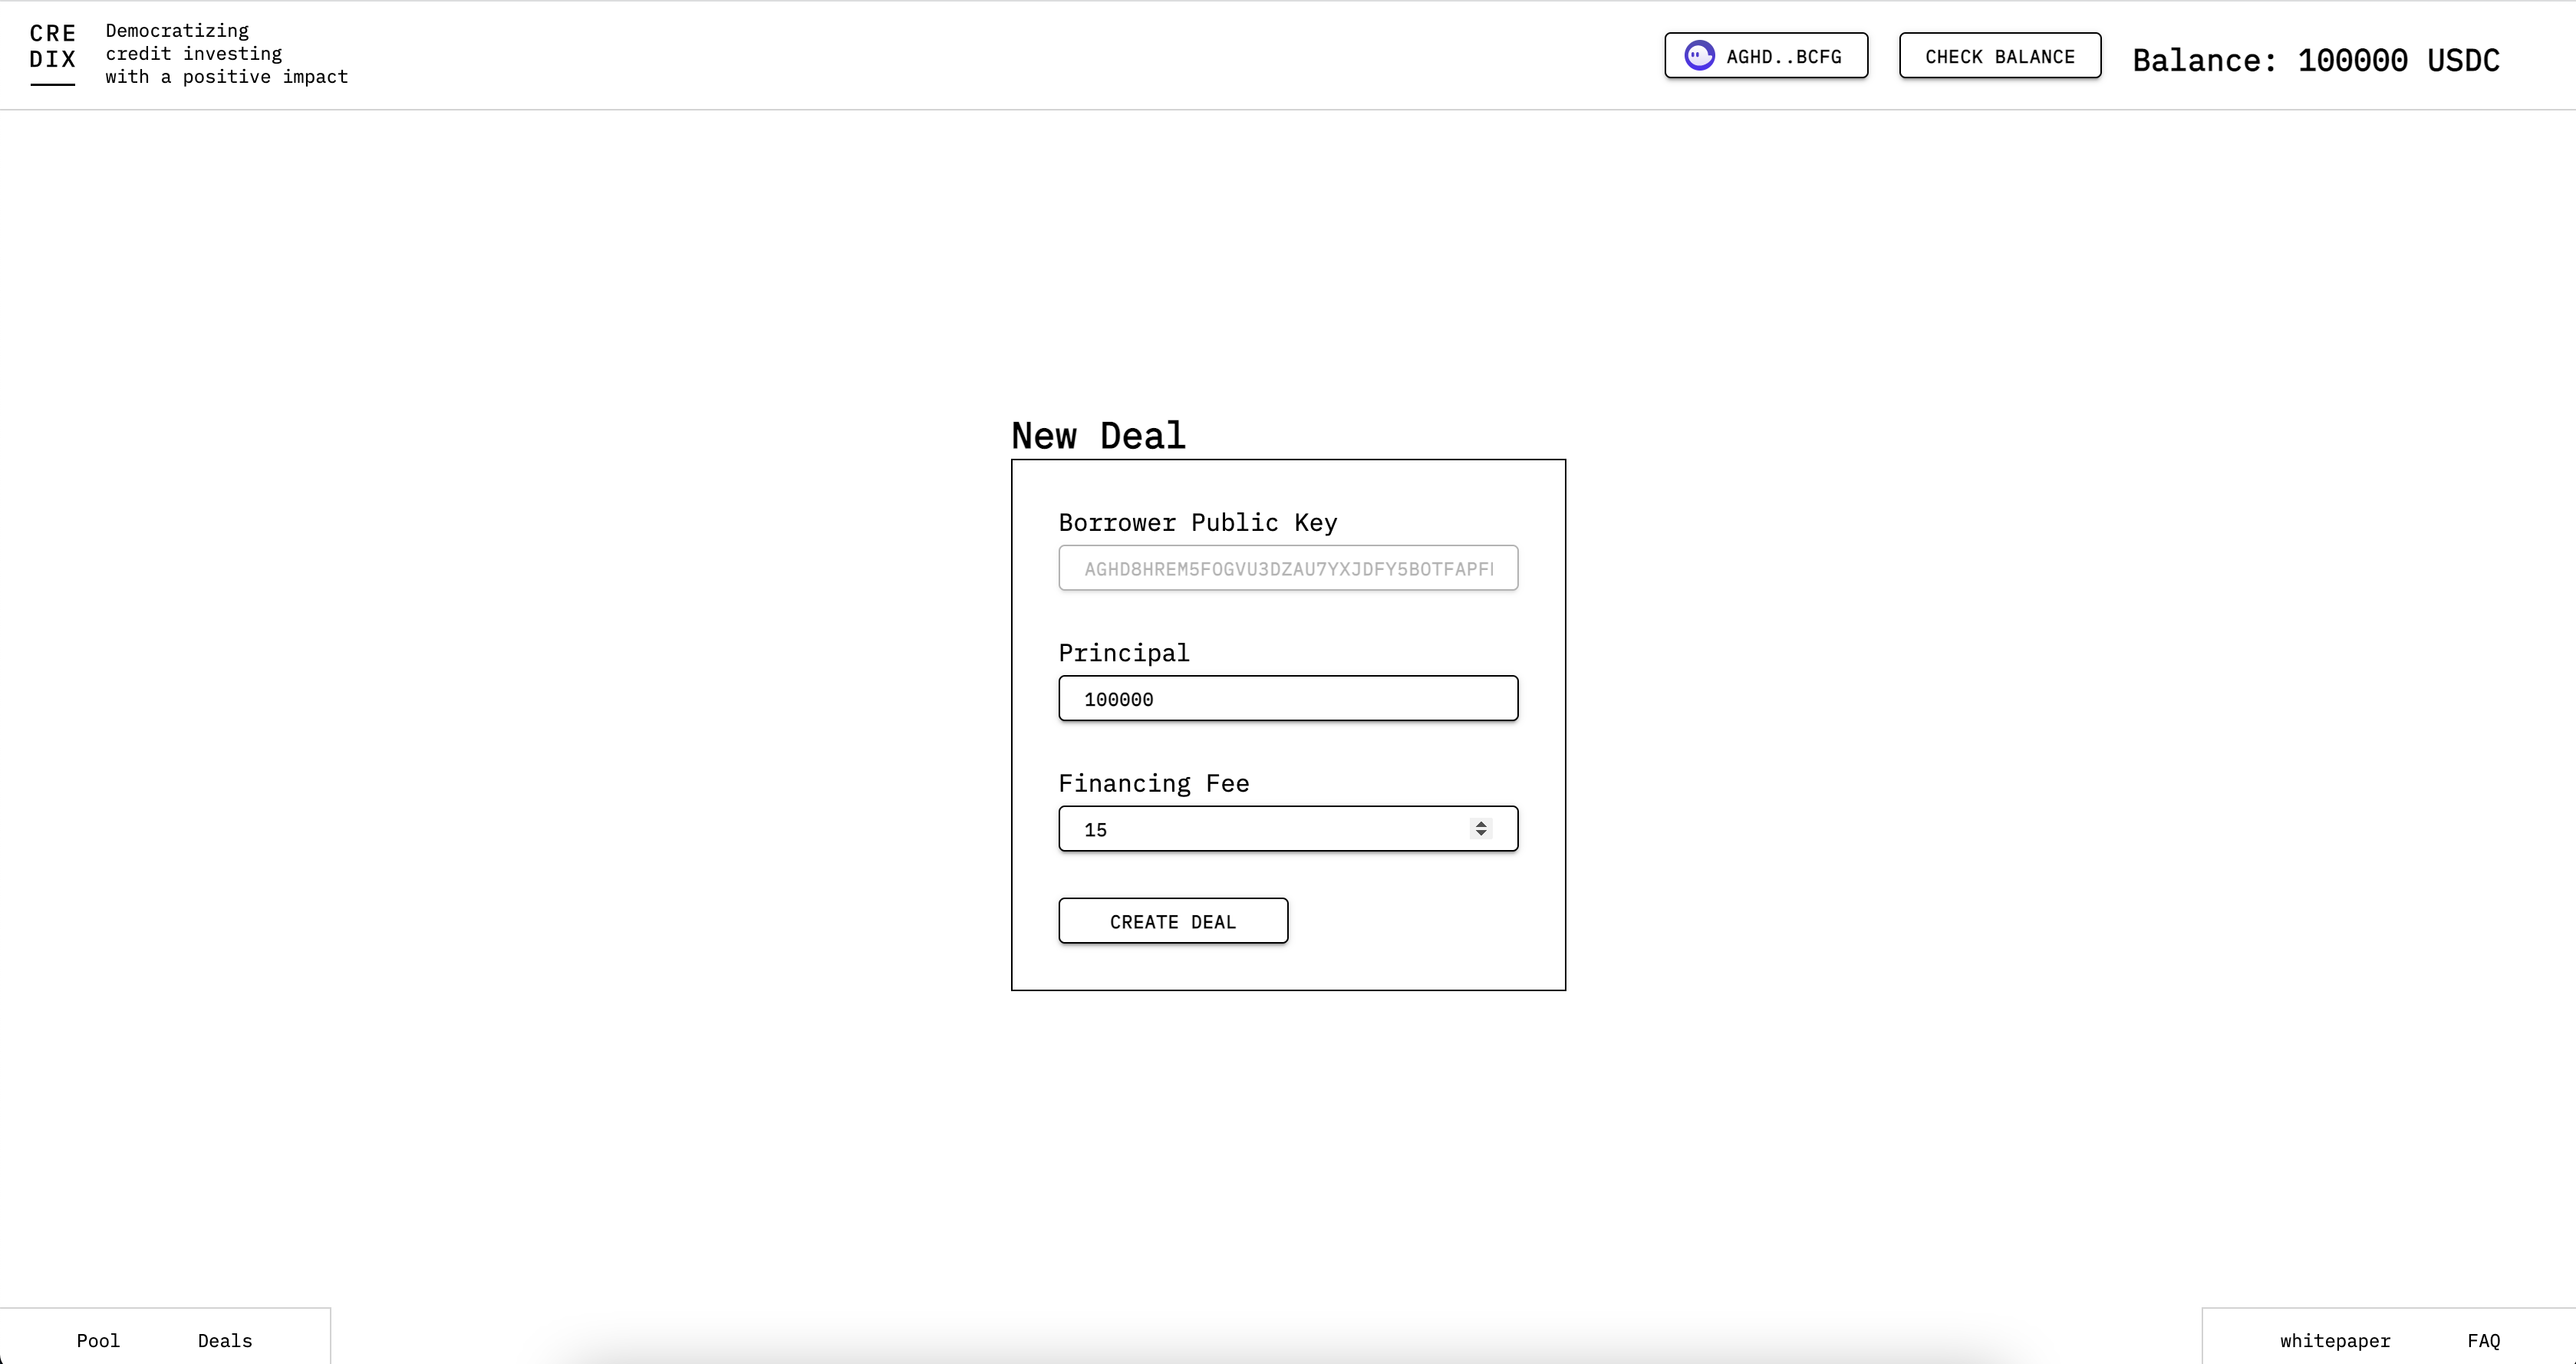The height and width of the screenshot is (1364, 2576).
Task: Decrease Financing Fee with down arrow
Action: pos(1481,834)
